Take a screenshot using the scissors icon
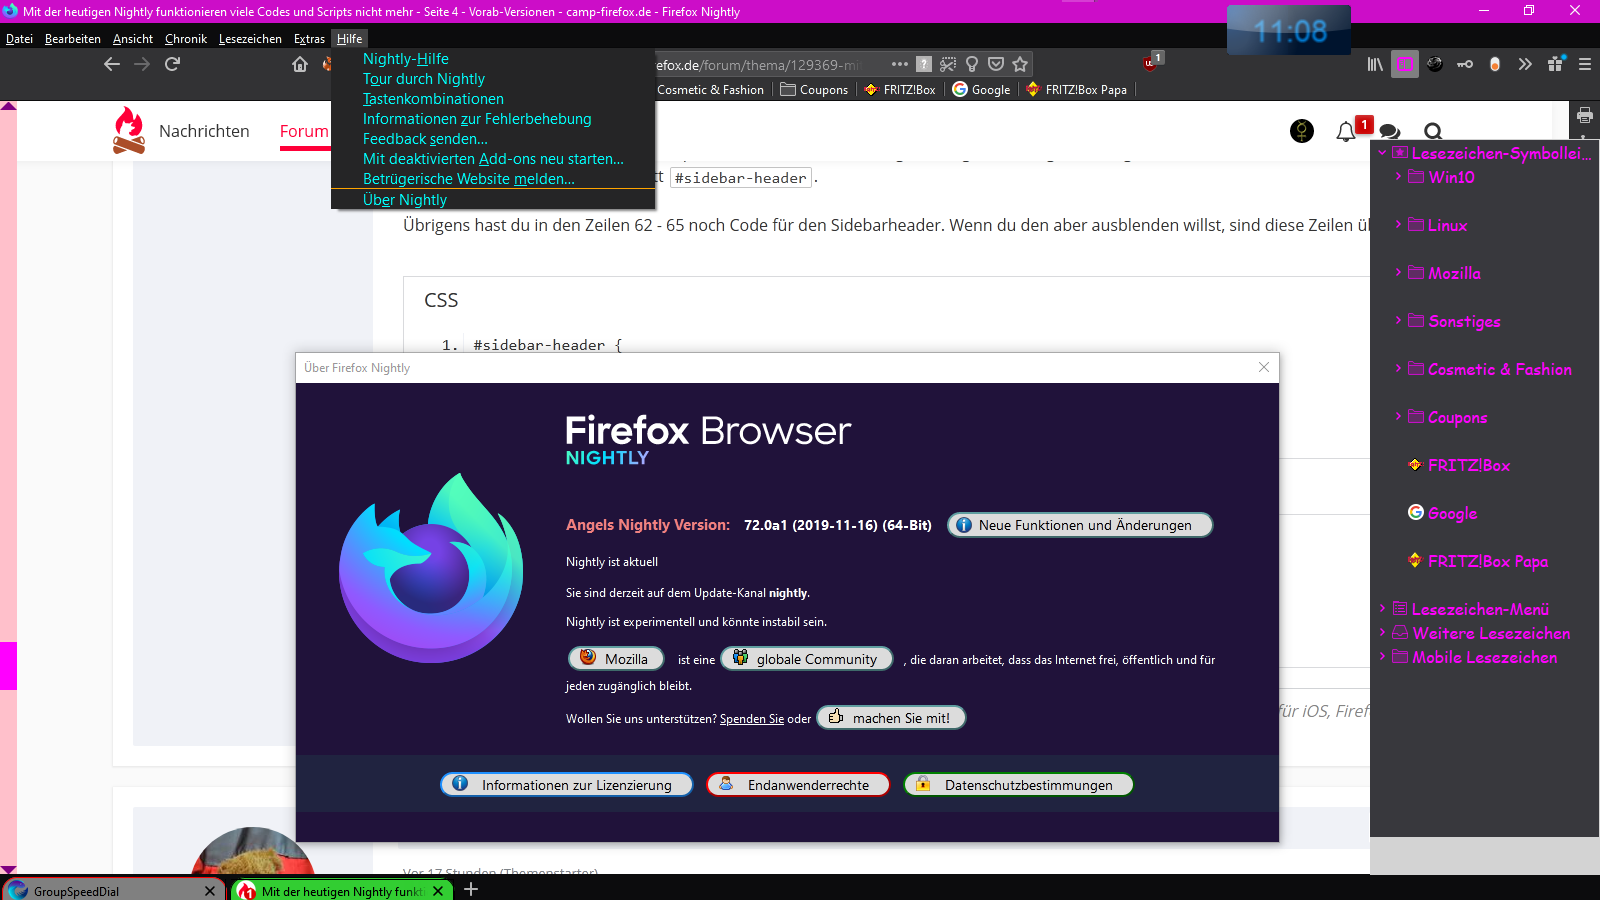The width and height of the screenshot is (1600, 900). point(948,64)
